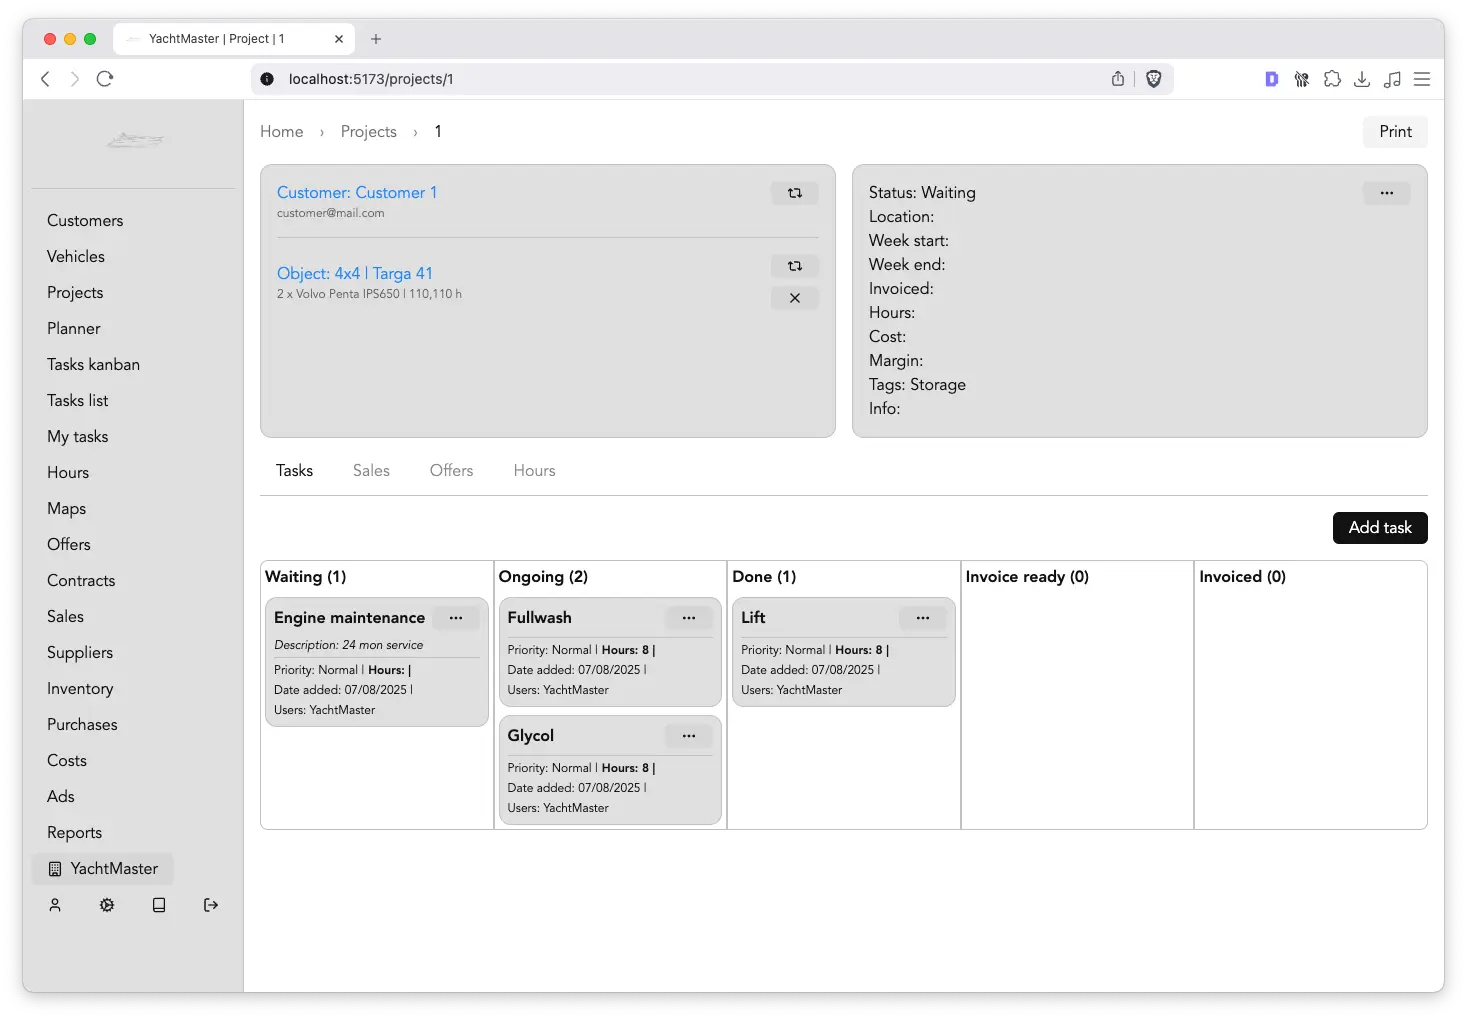The height and width of the screenshot is (1019, 1467).
Task: Open Engine maintenance task options menu
Action: tap(456, 618)
